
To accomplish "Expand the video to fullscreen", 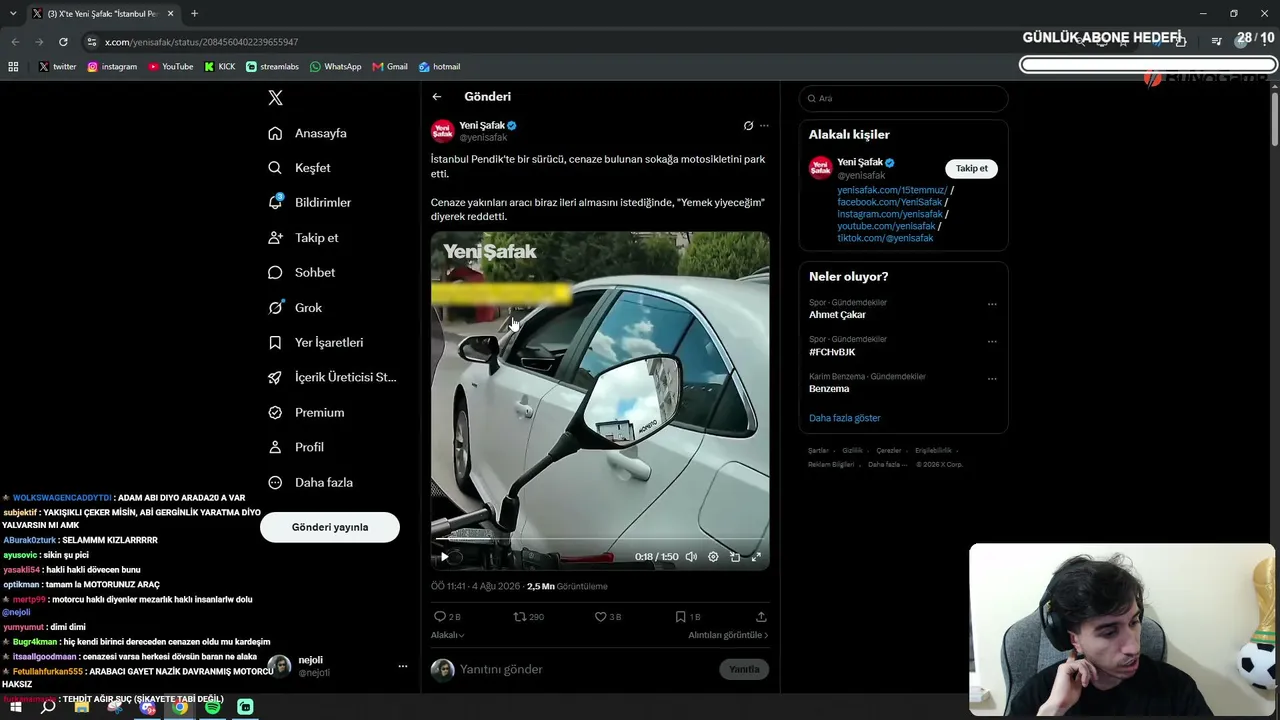I will click(756, 557).
